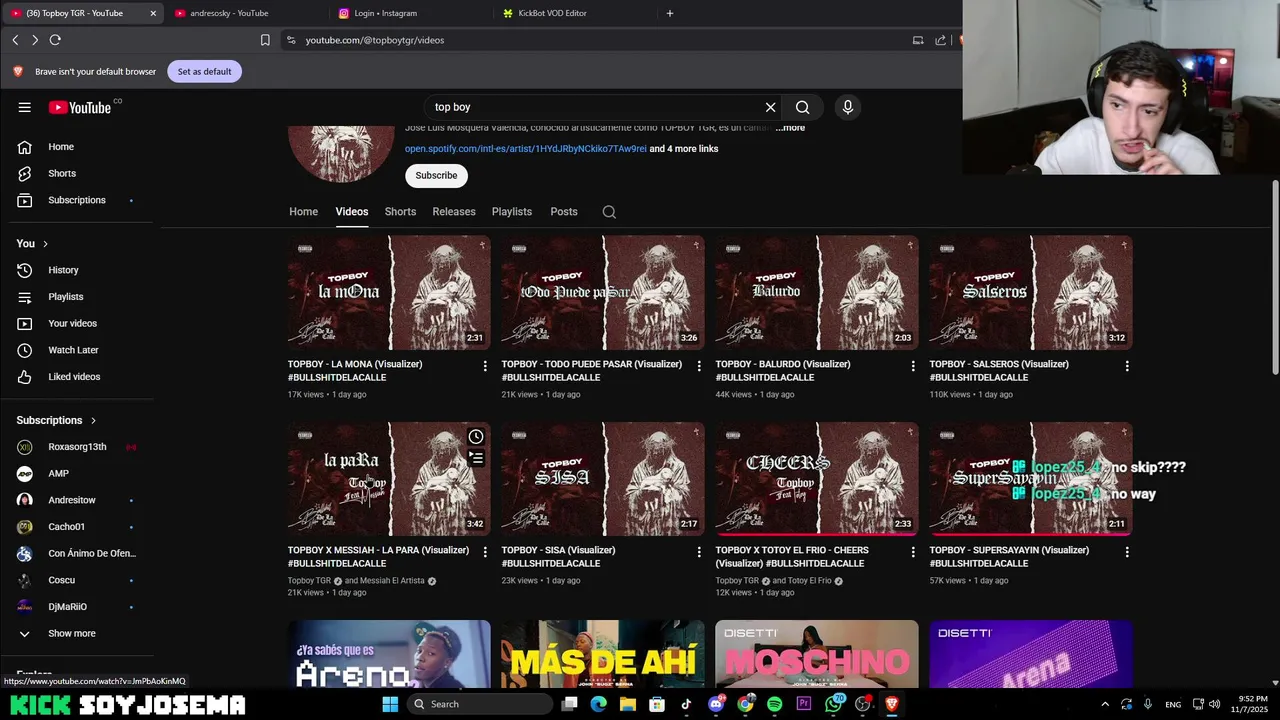The height and width of the screenshot is (720, 1280).
Task: Open options menu for SALSEROS video
Action: 1127,366
